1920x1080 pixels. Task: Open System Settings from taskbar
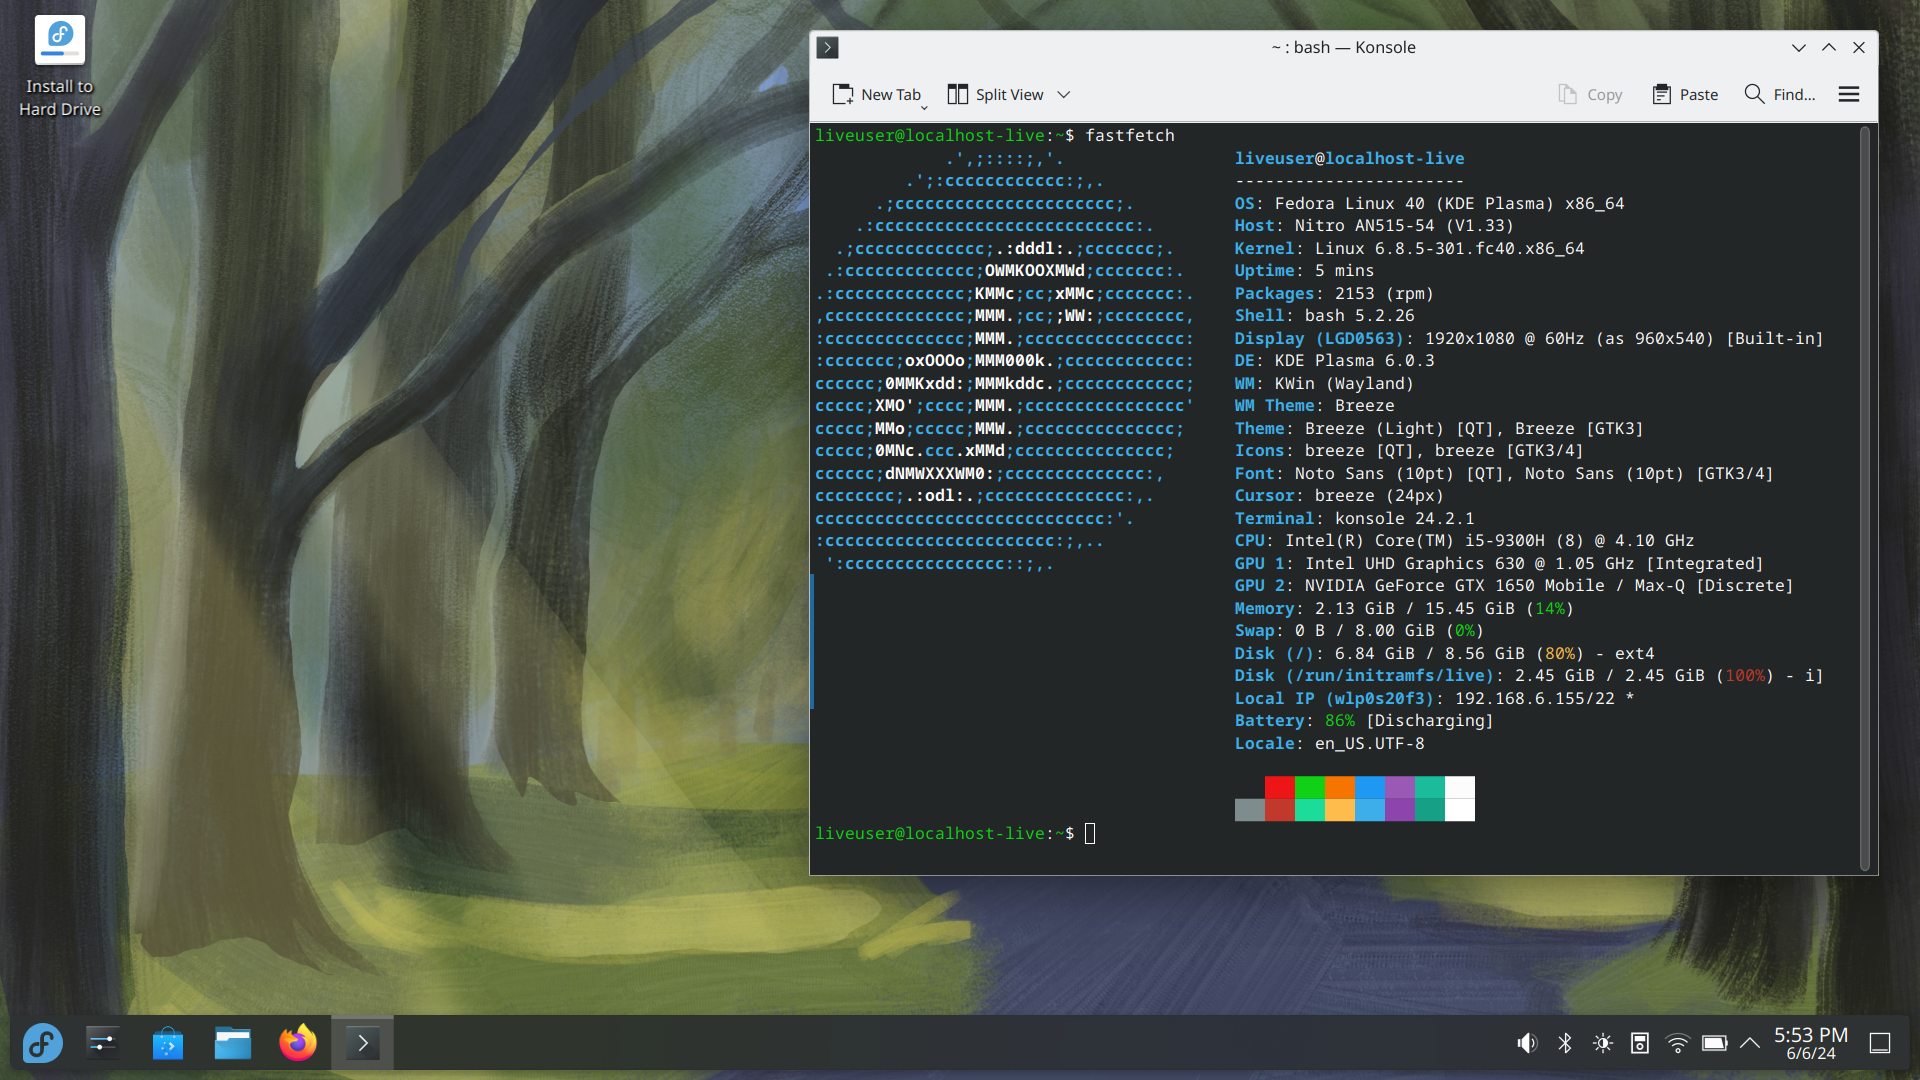pos(103,1043)
